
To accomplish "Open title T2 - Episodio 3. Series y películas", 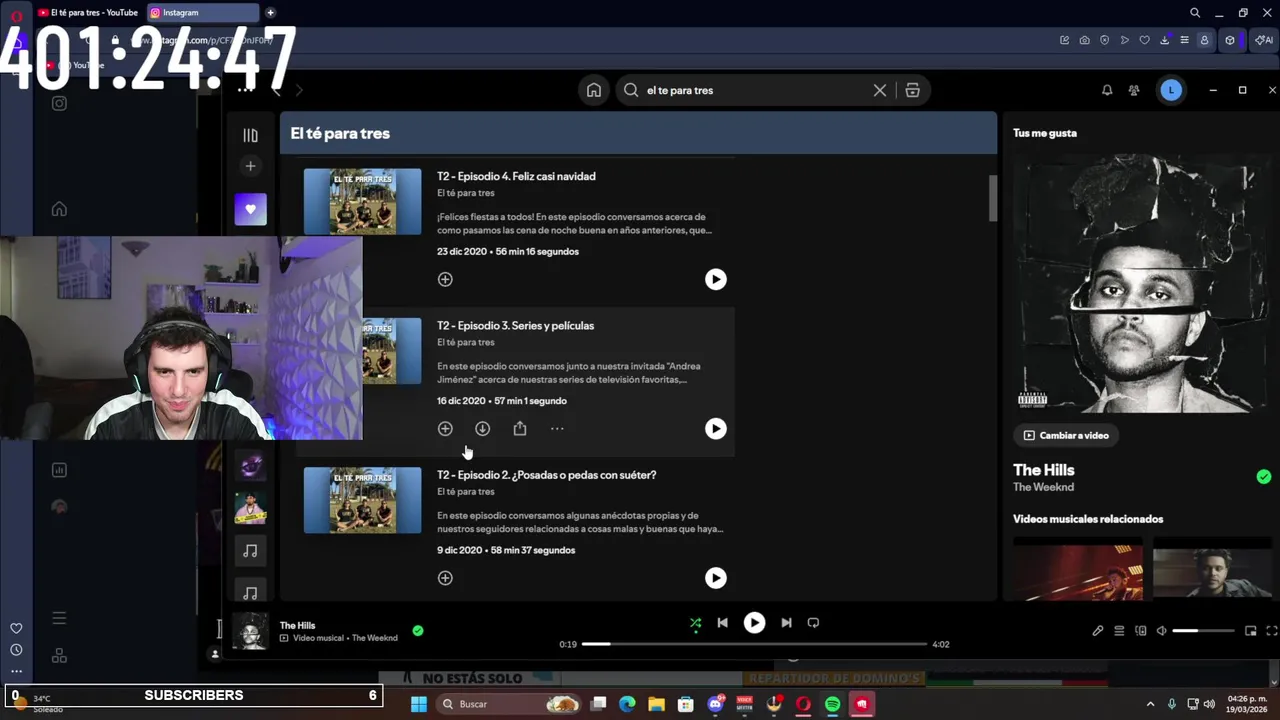I will [515, 325].
